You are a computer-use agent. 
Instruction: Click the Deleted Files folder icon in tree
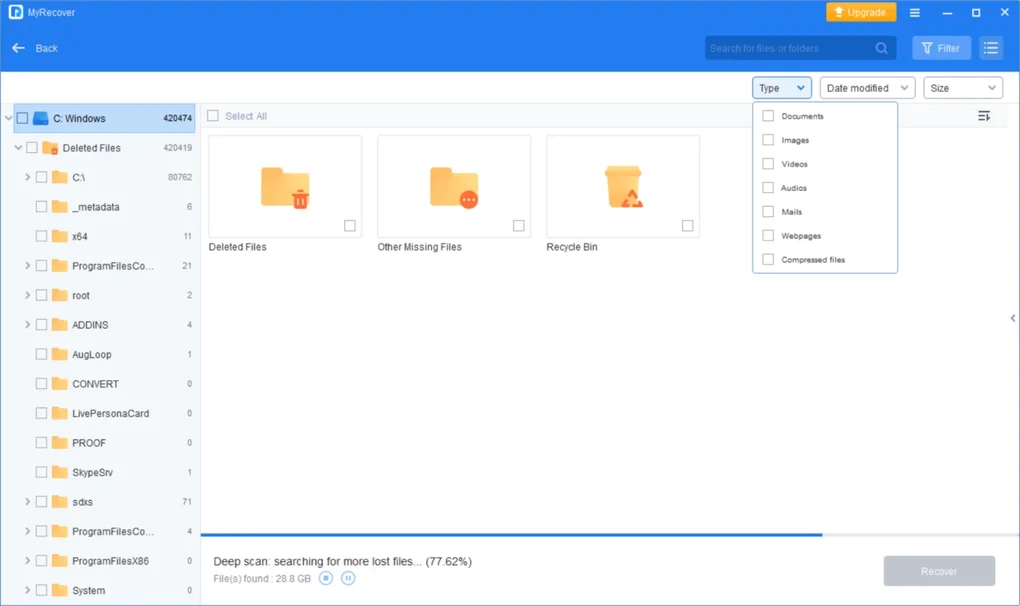pyautogui.click(x=50, y=148)
